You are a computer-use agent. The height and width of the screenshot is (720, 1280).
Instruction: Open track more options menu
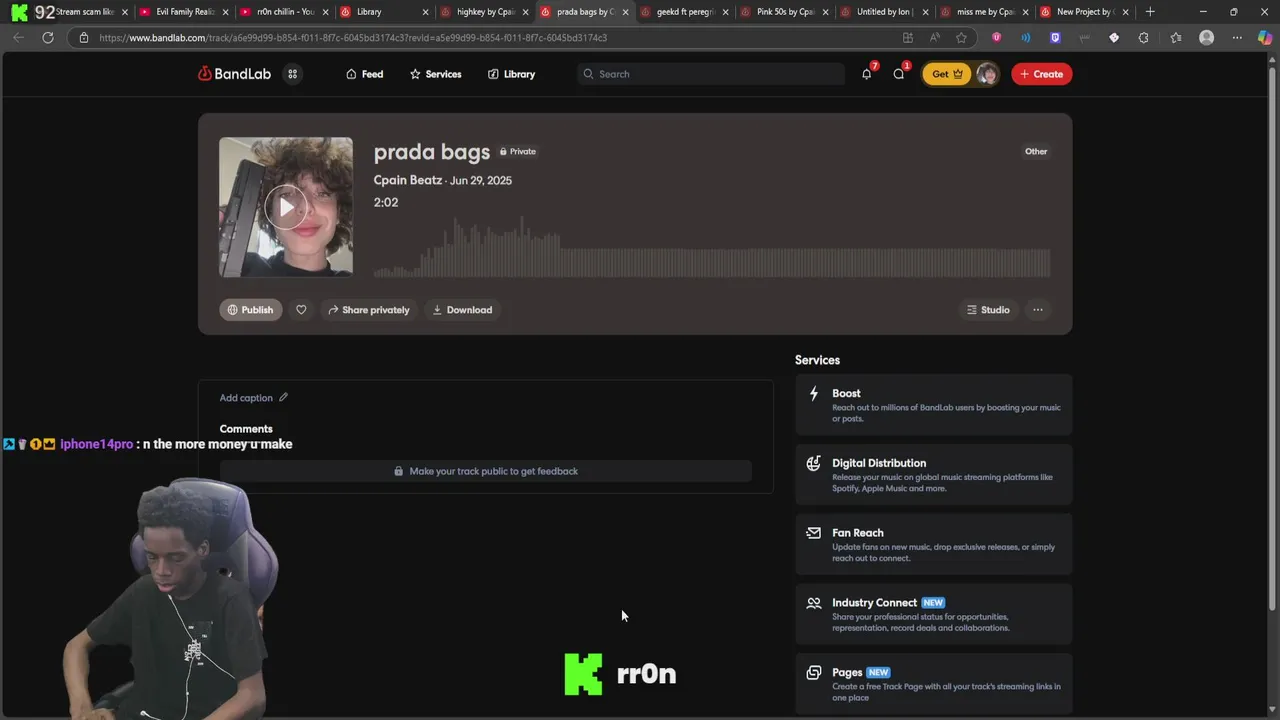pos(1038,310)
